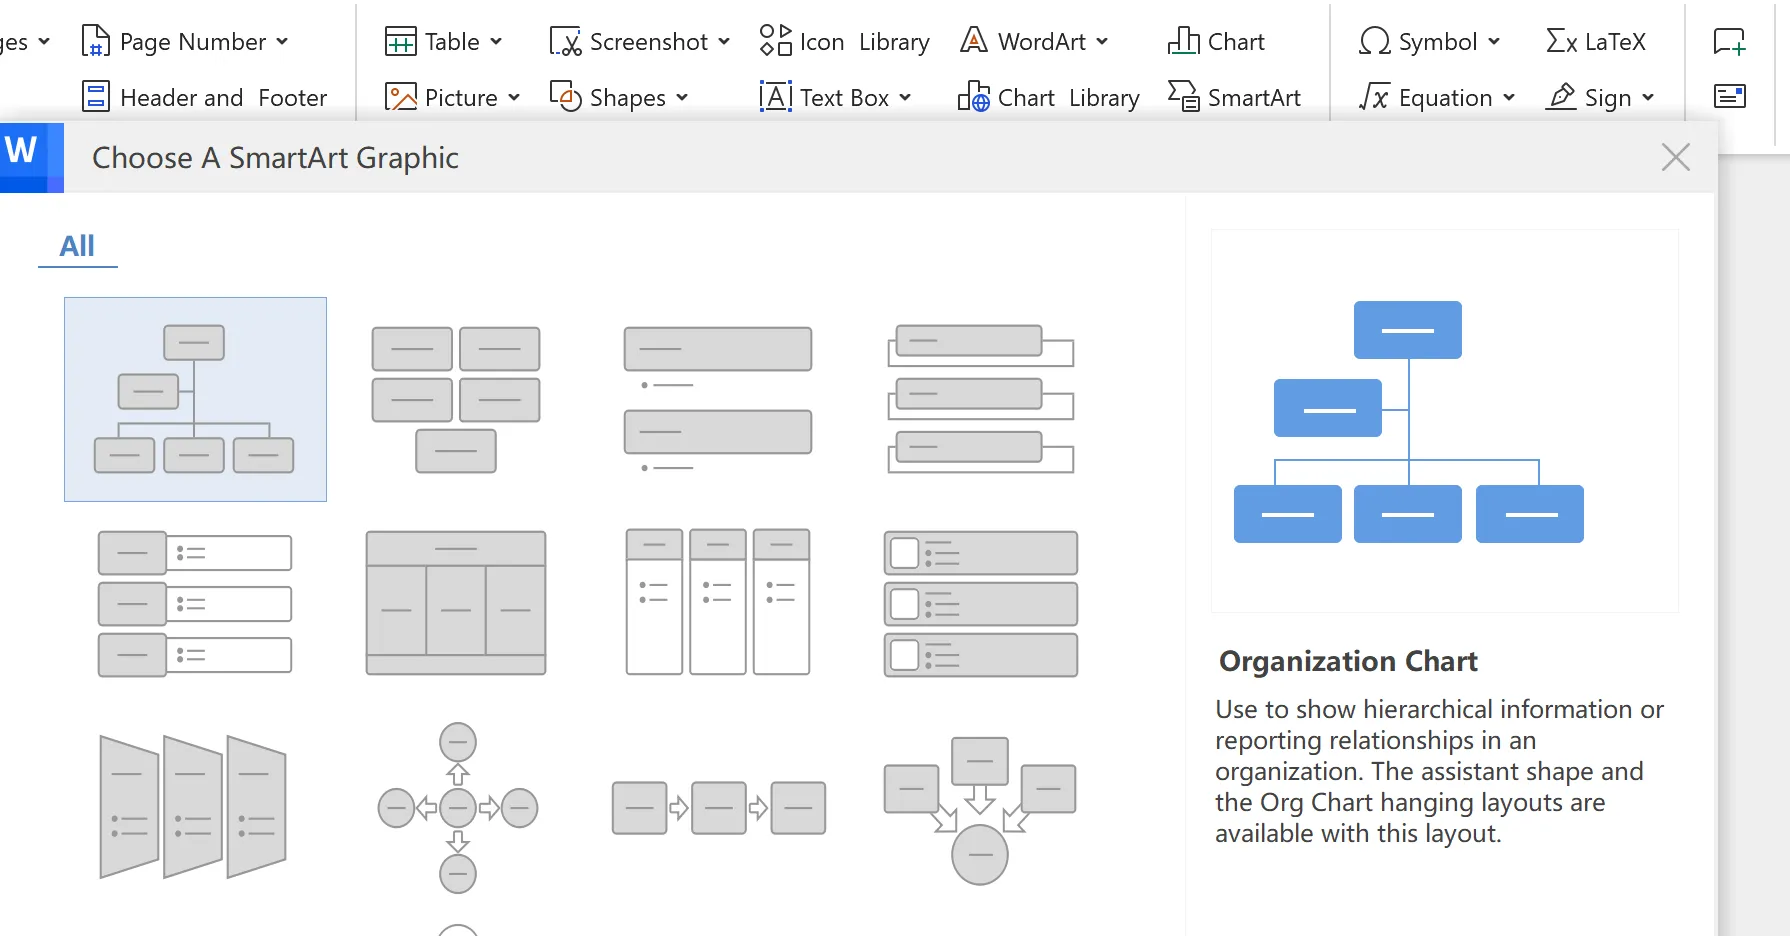This screenshot has width=1790, height=936.
Task: Select the table-style layout with three columns
Action: (x=456, y=603)
